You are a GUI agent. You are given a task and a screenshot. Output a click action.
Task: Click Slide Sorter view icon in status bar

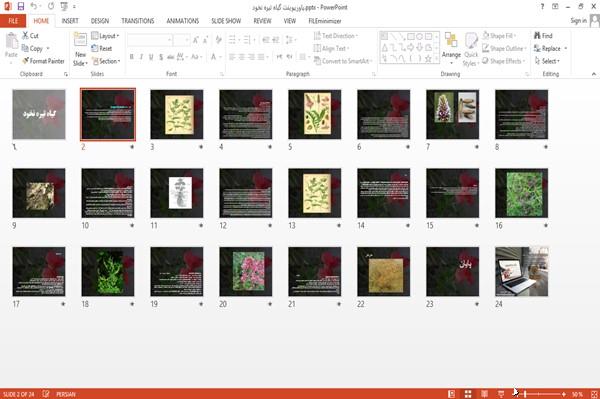(x=468, y=394)
